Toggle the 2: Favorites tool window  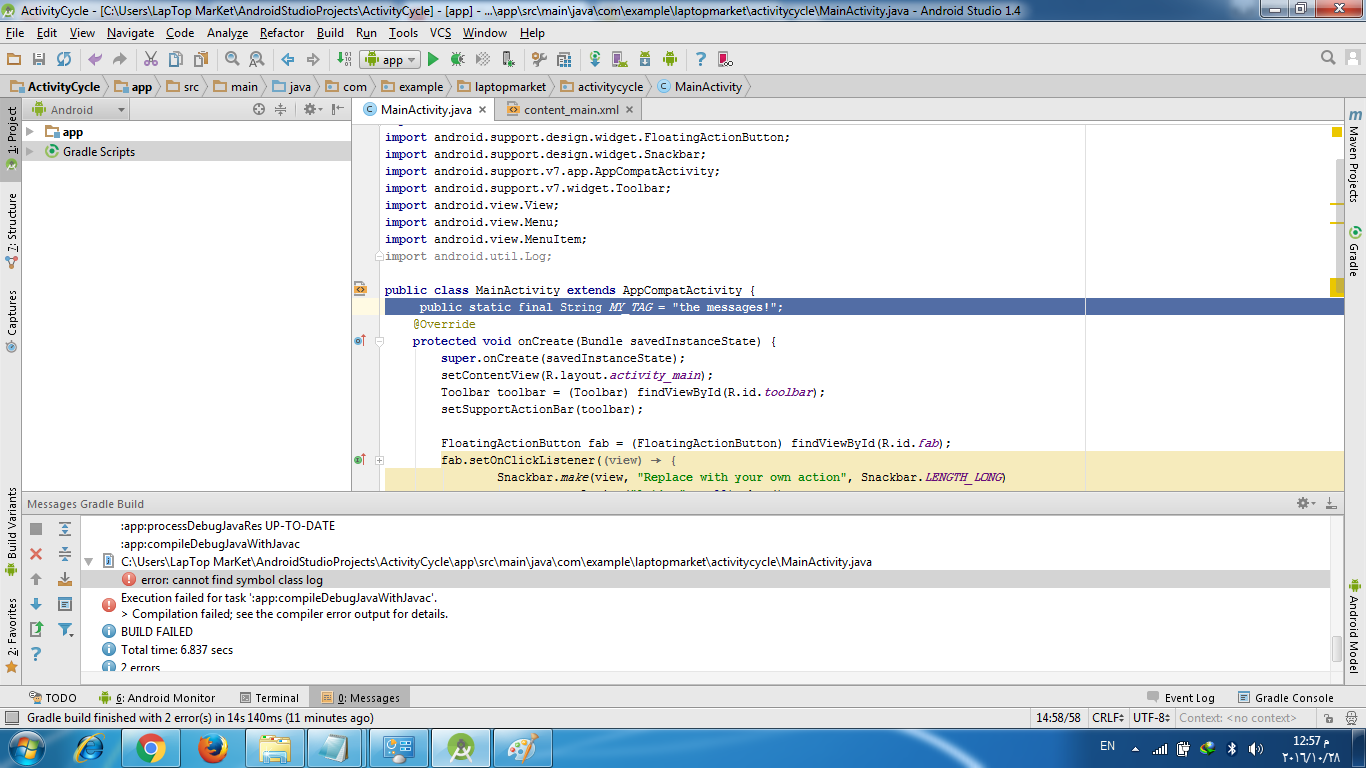[11, 634]
